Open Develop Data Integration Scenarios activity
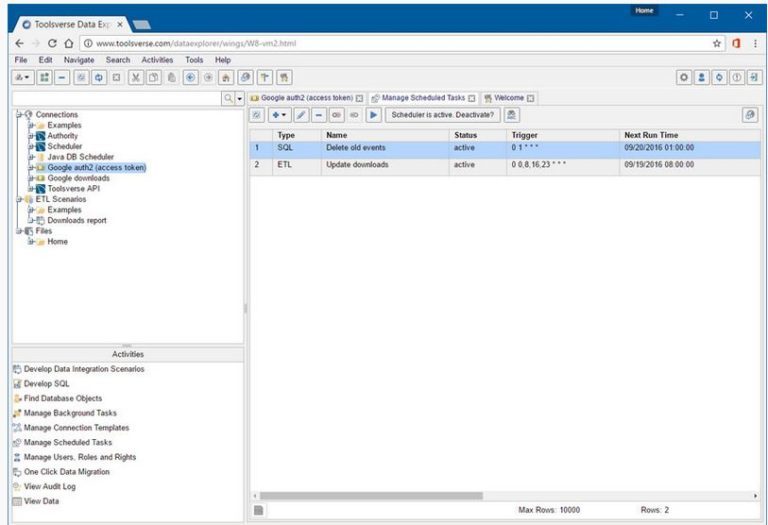Image resolution: width=768 pixels, height=525 pixels. click(84, 369)
